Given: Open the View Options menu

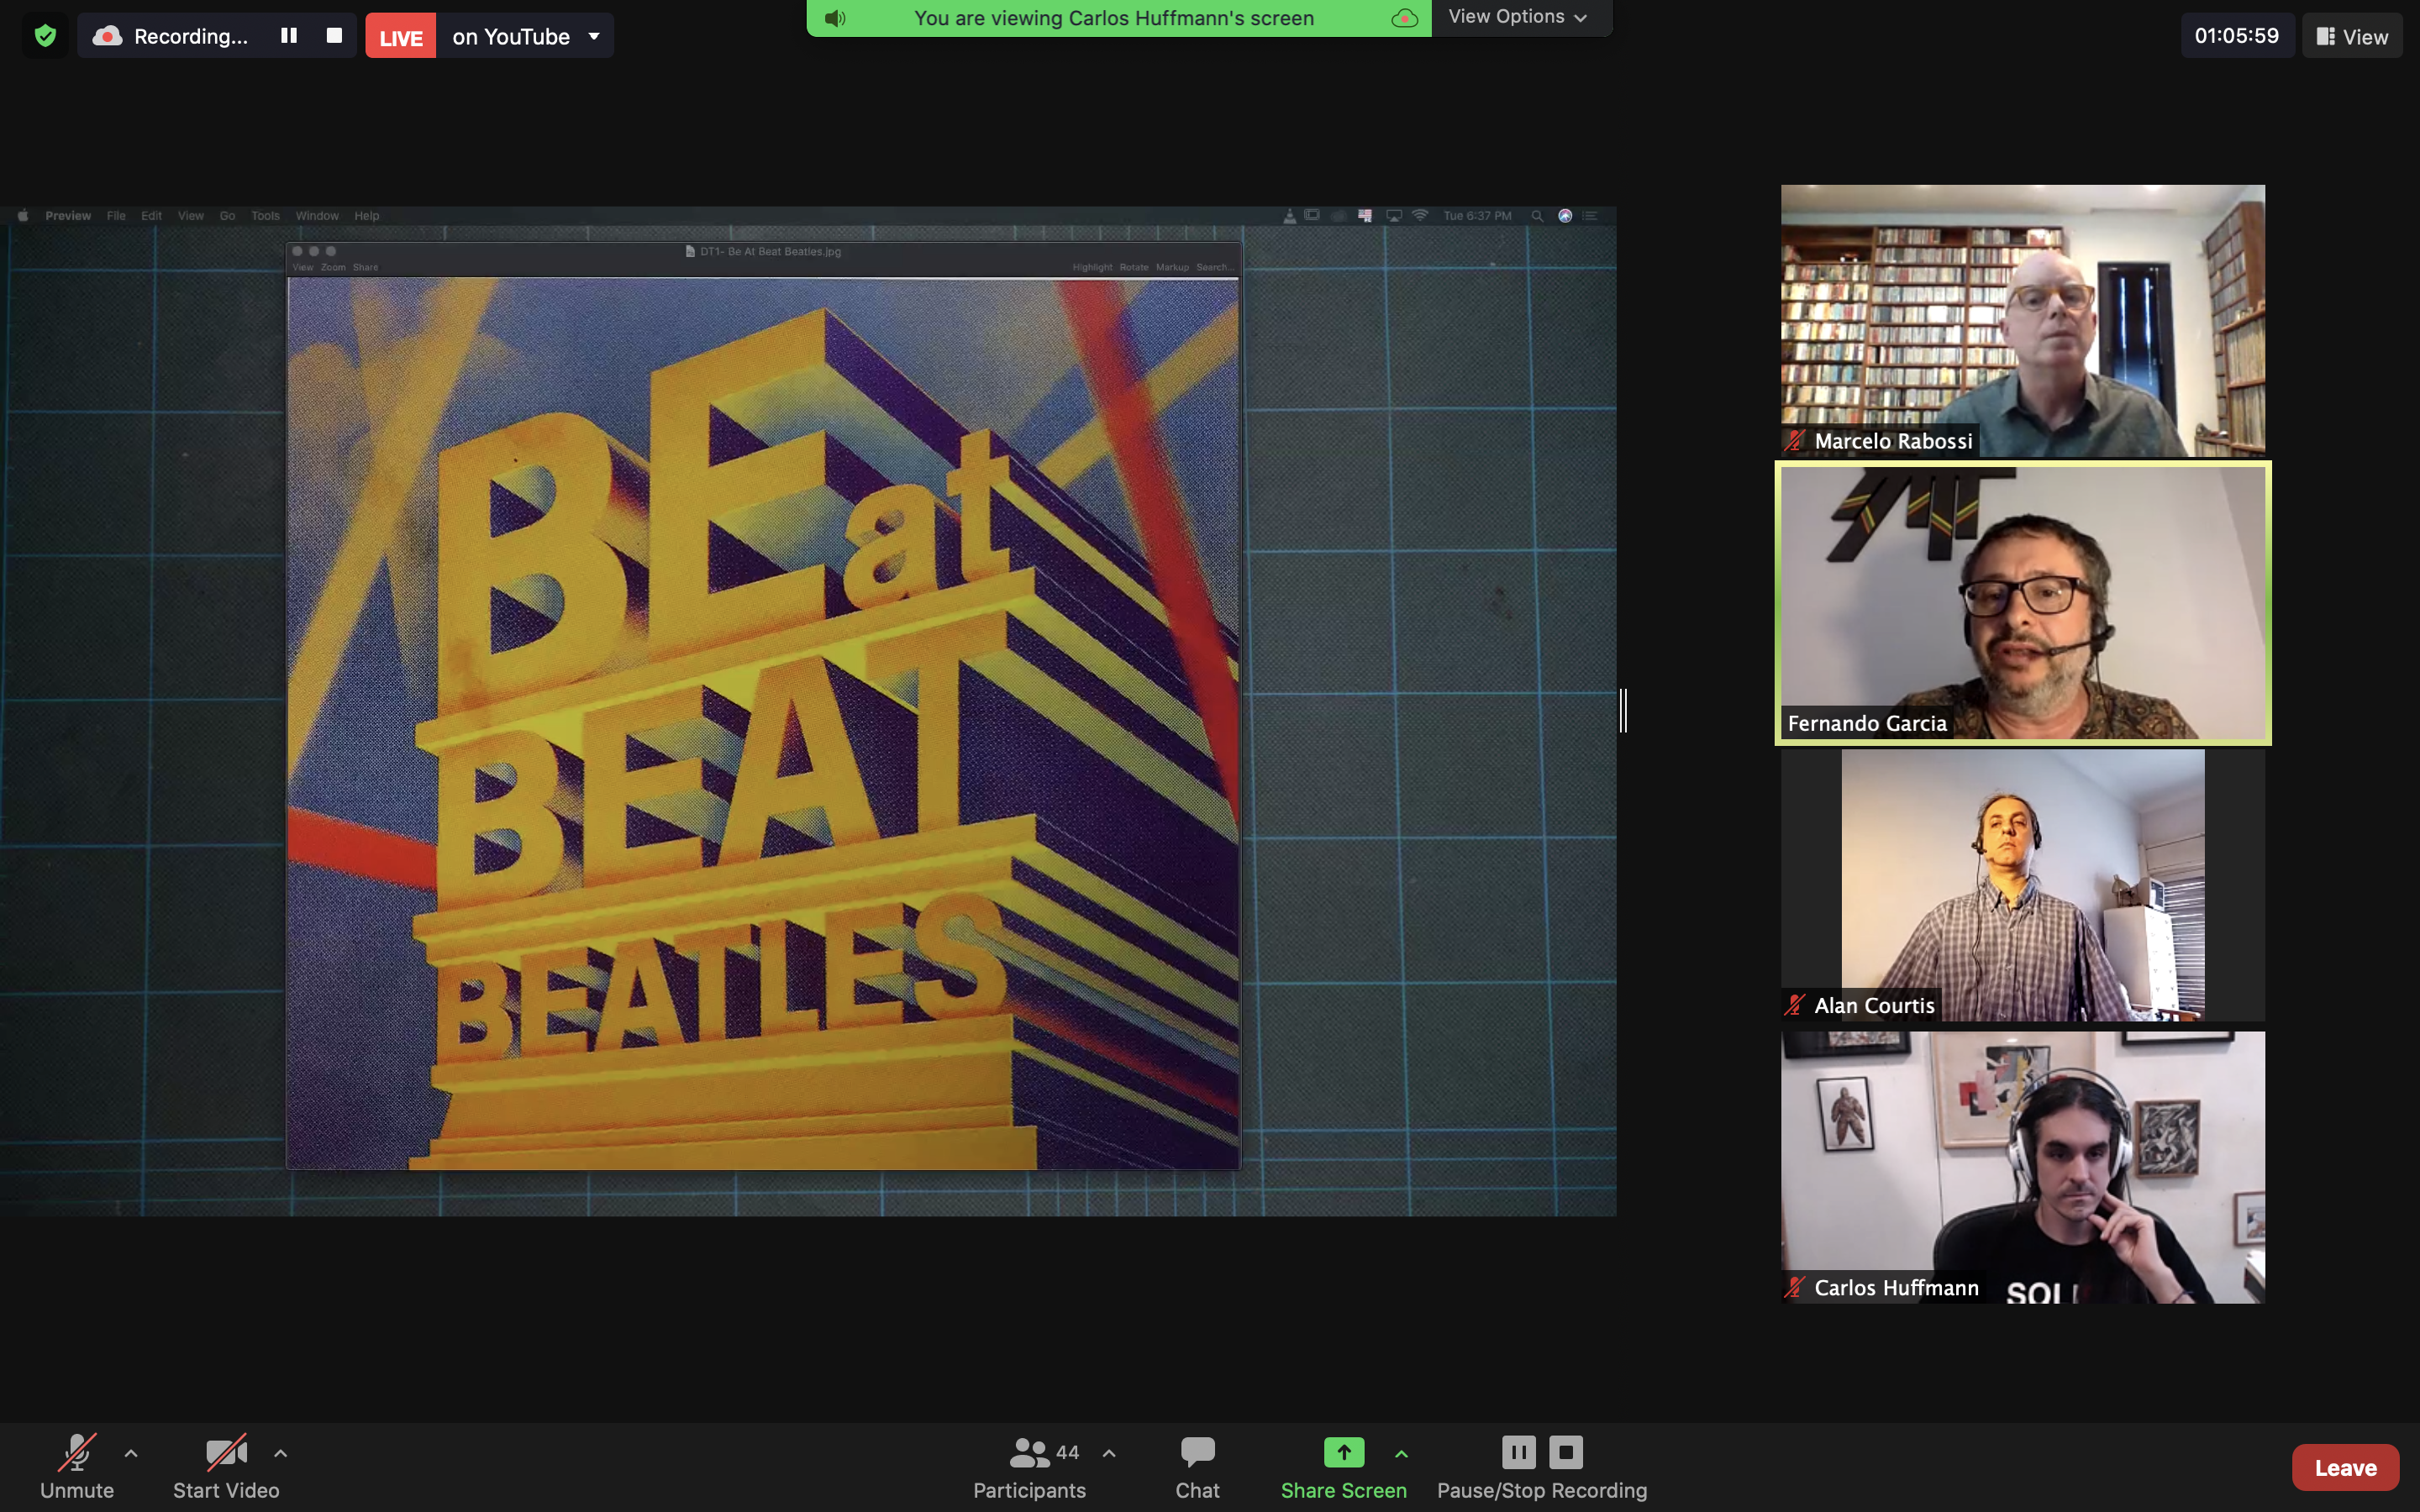Looking at the screenshot, I should 1517,17.
